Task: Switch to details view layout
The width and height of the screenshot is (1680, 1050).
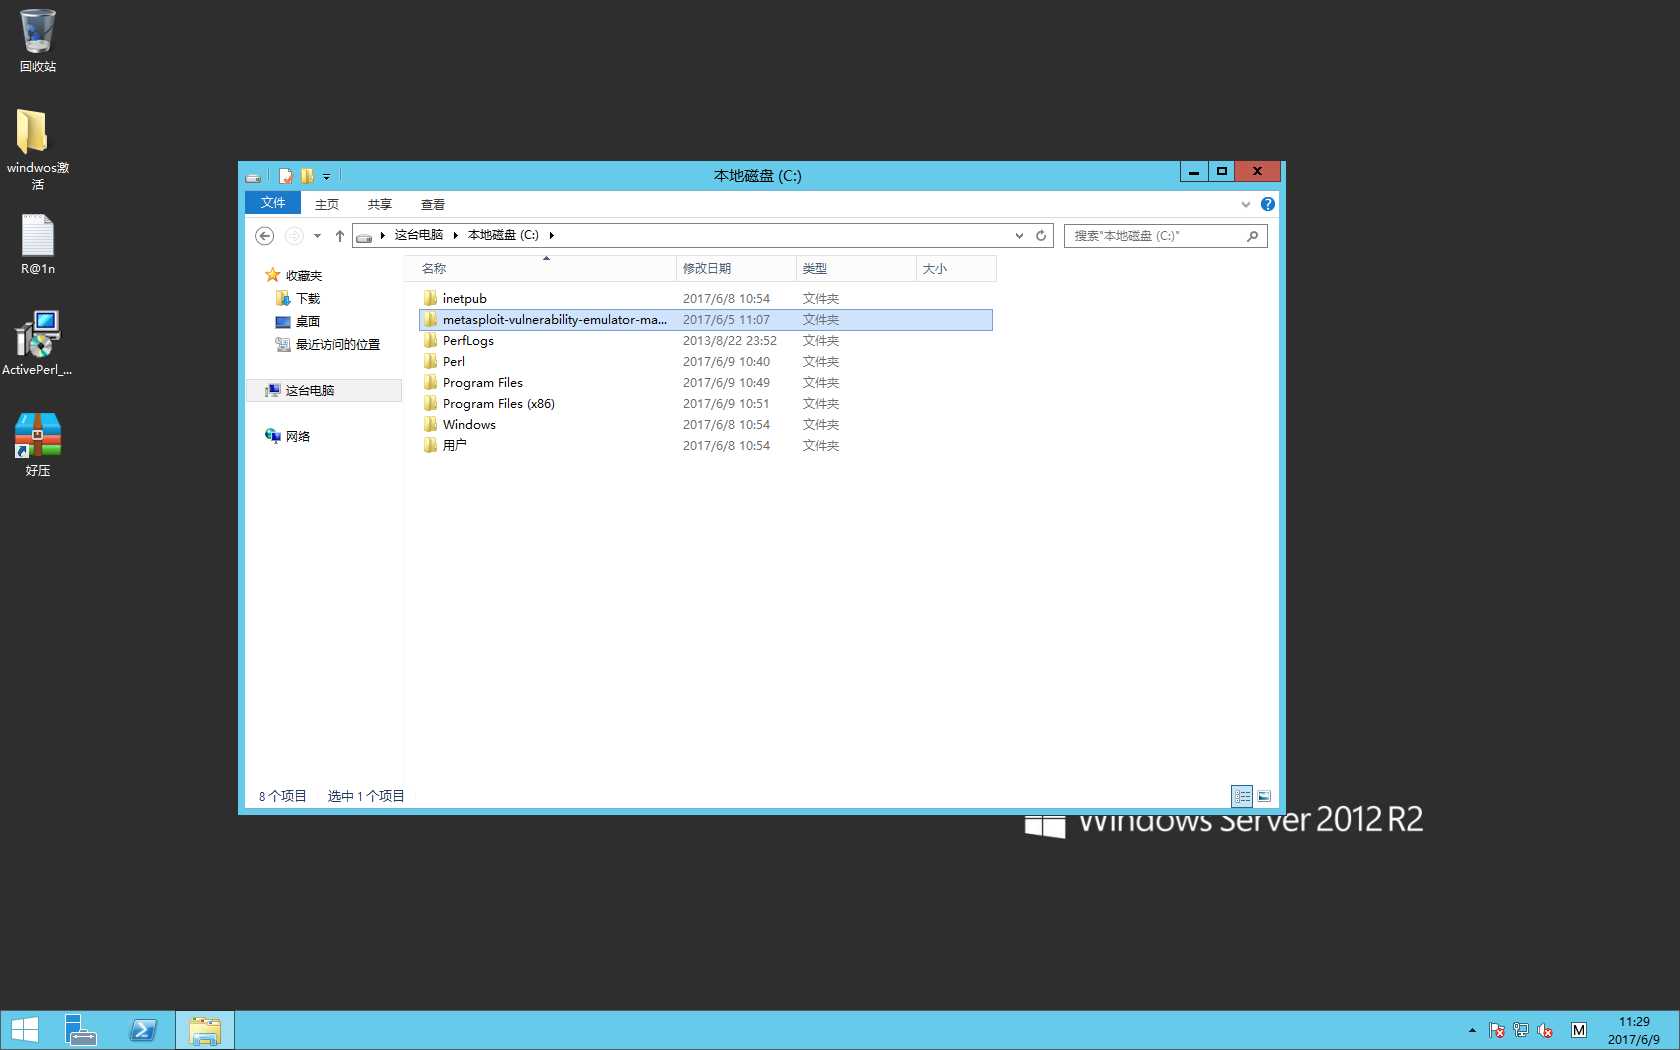Action: [1242, 796]
